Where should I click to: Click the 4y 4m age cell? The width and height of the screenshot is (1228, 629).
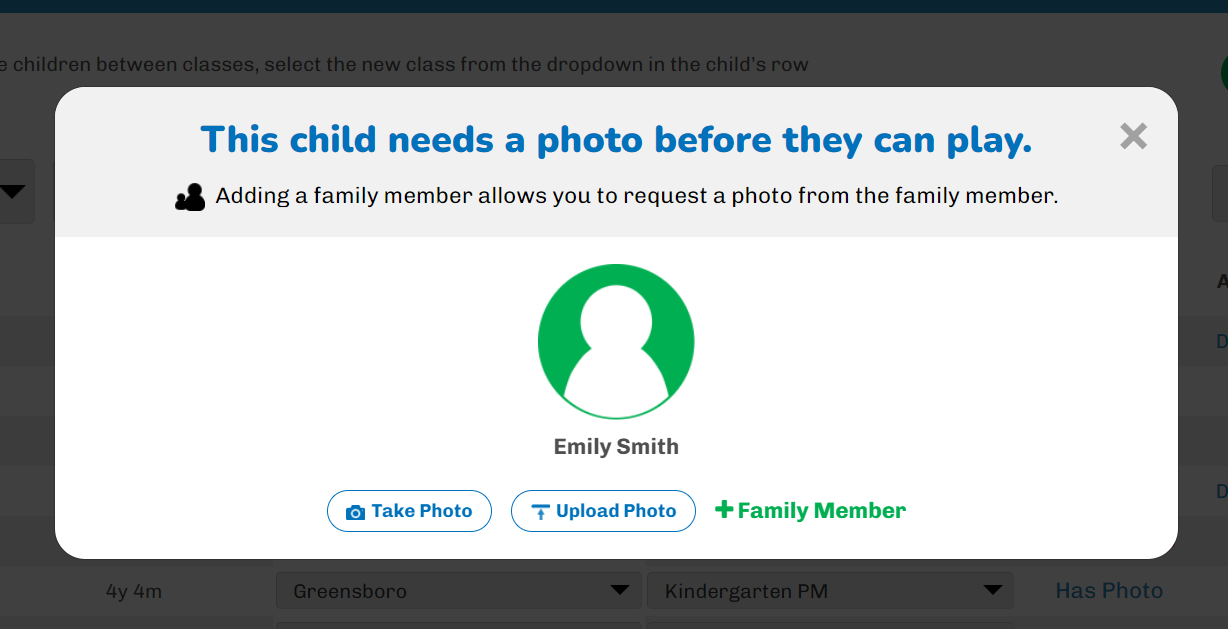point(134,591)
